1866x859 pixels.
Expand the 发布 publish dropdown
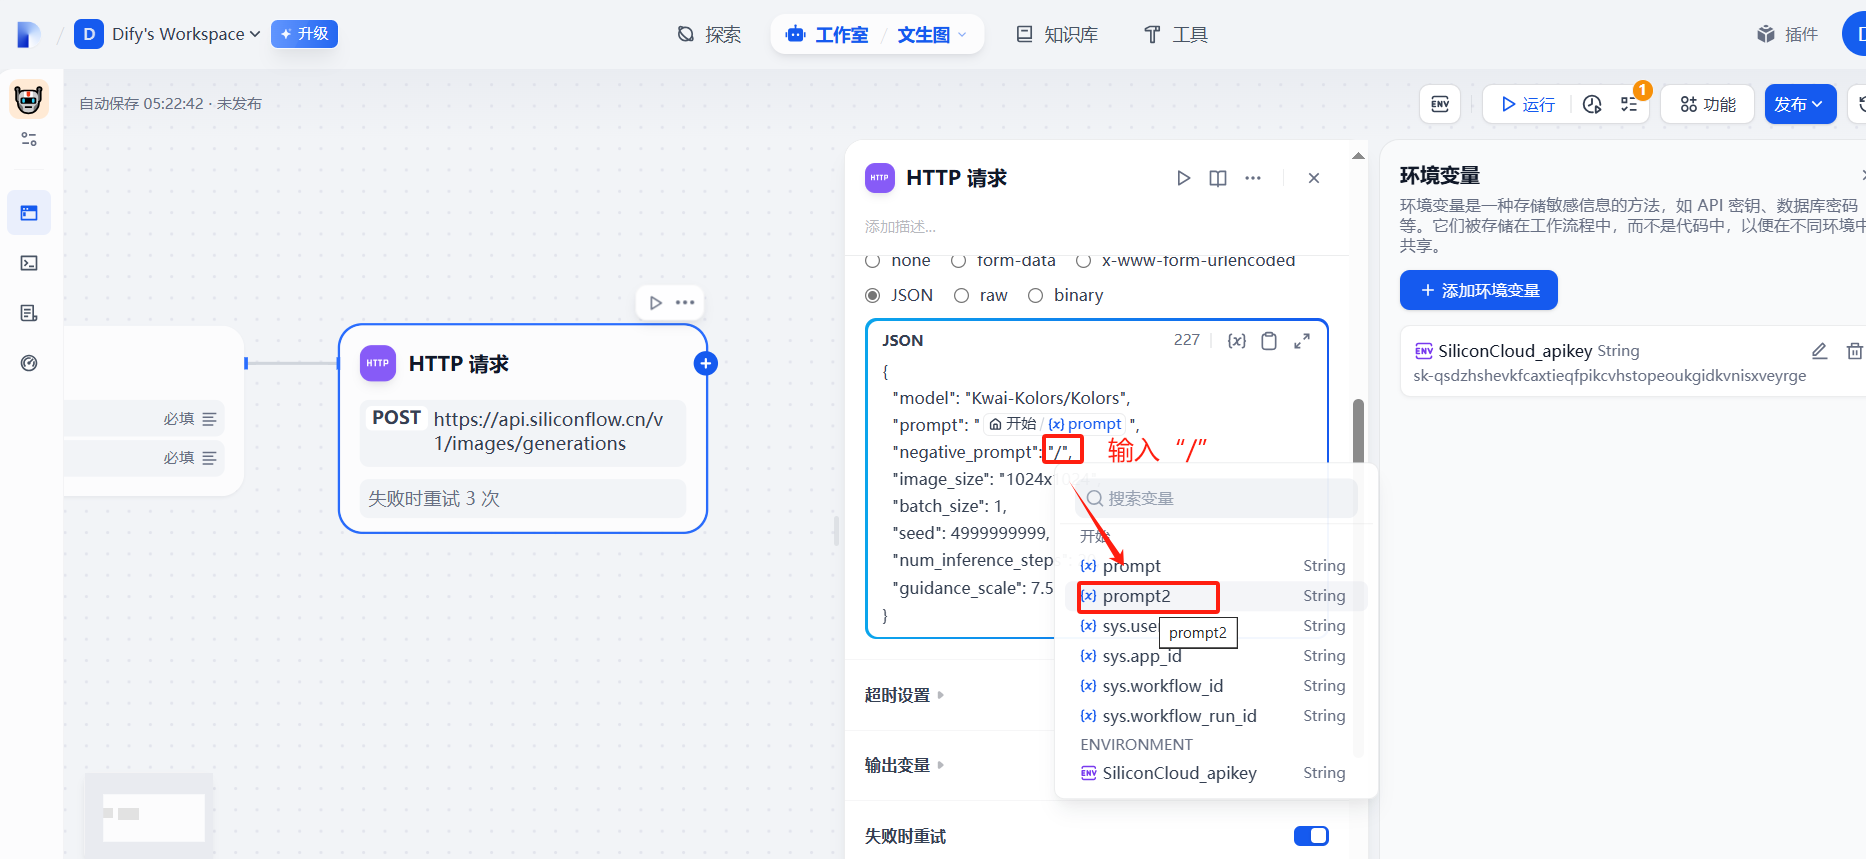pos(1800,104)
